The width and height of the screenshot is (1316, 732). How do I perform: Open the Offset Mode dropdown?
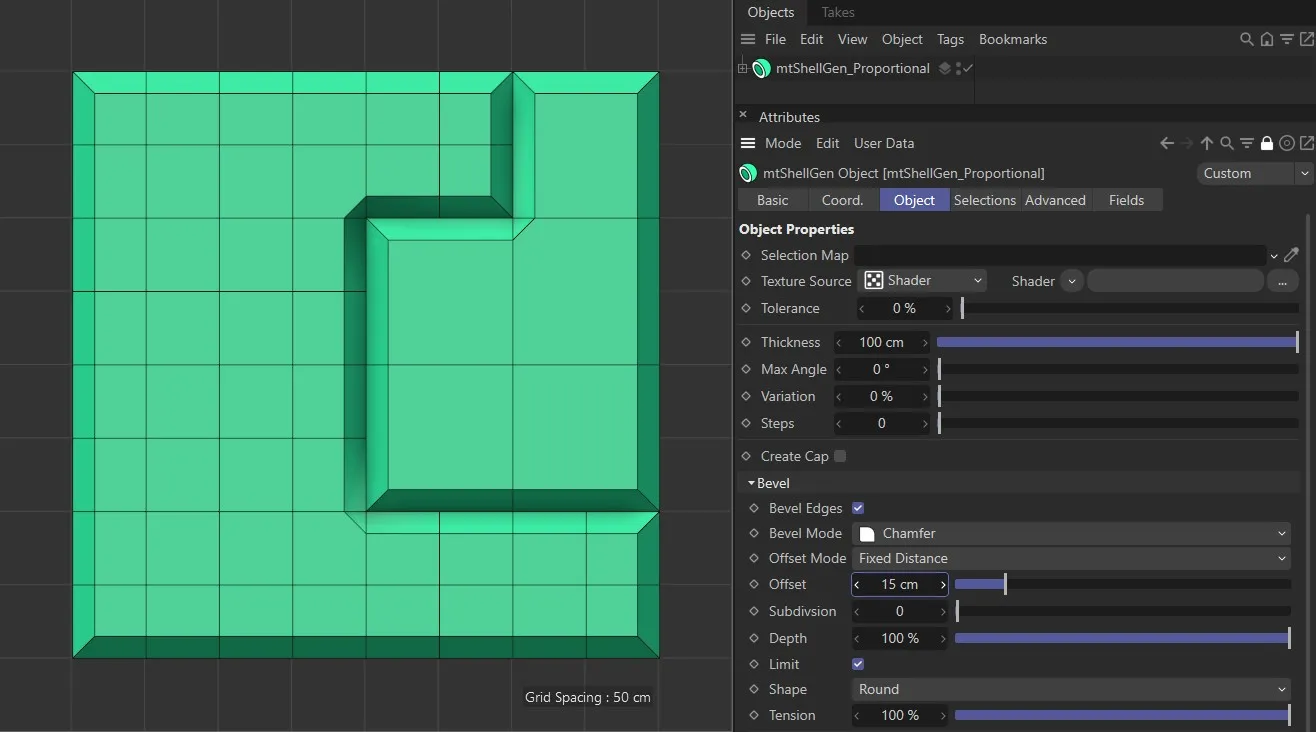coord(1072,558)
